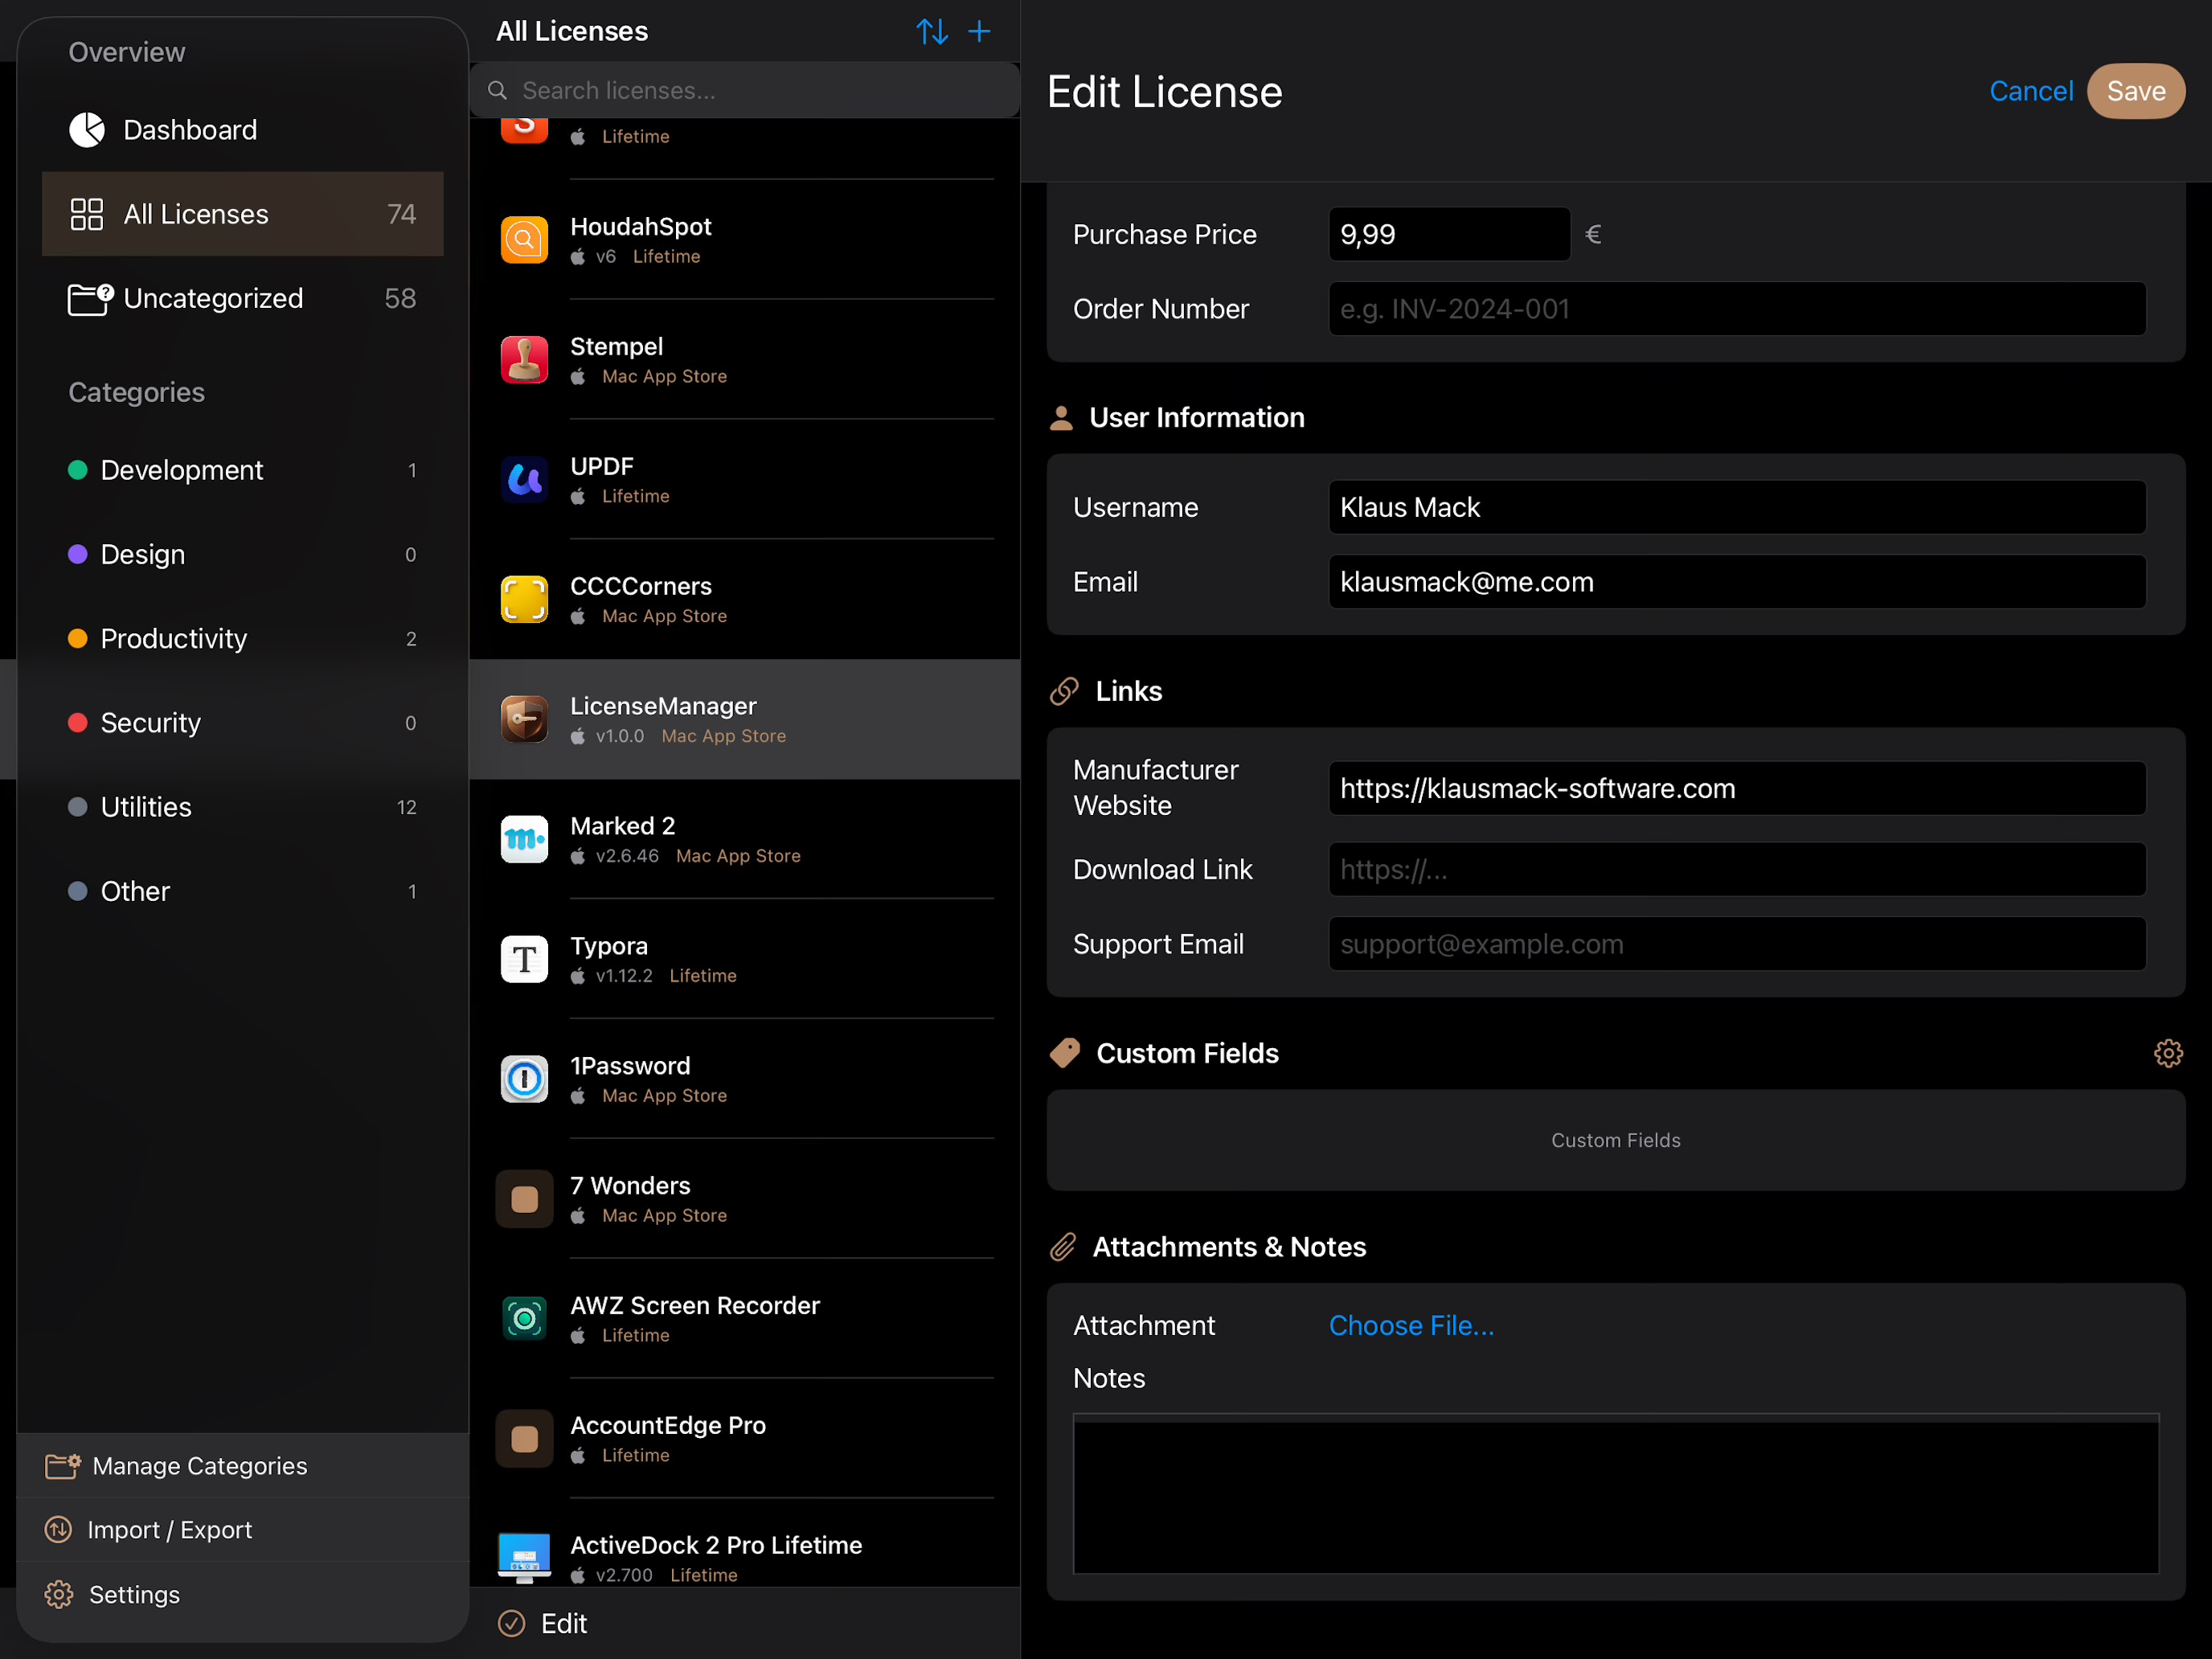Image resolution: width=2212 pixels, height=1659 pixels.
Task: Click the Download Link field
Action: [1737, 869]
